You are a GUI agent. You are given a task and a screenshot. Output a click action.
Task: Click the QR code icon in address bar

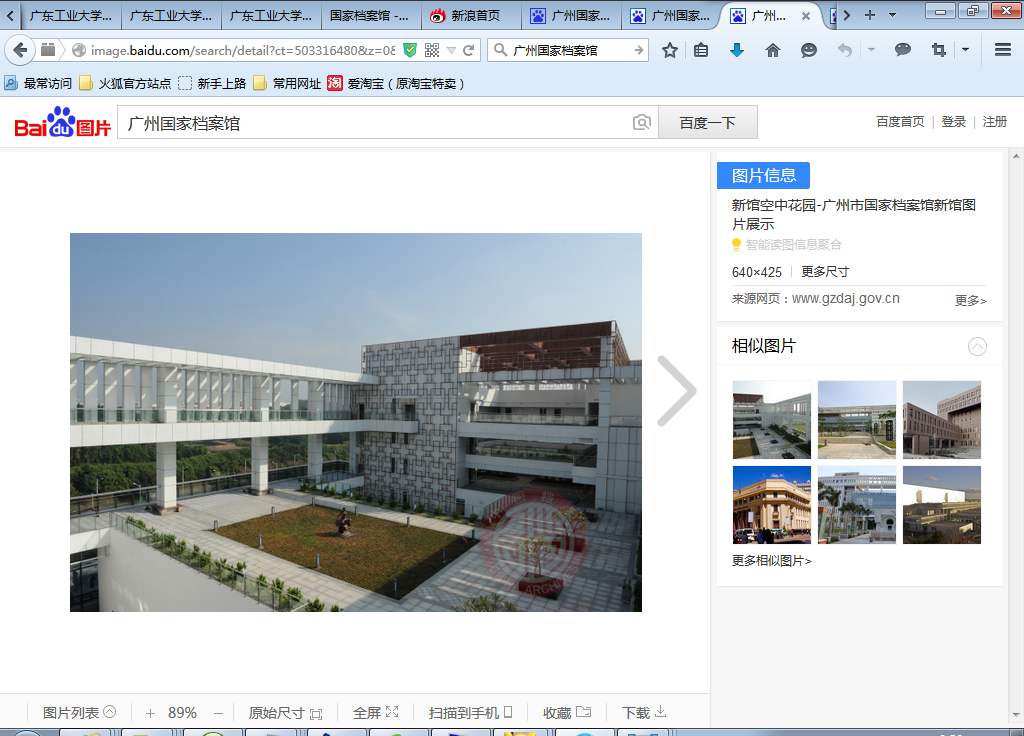pyautogui.click(x=432, y=50)
